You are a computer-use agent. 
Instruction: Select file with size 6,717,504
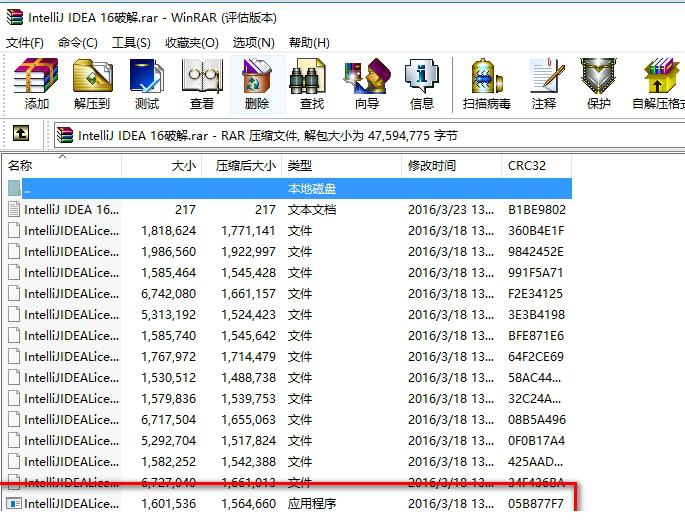289,419
